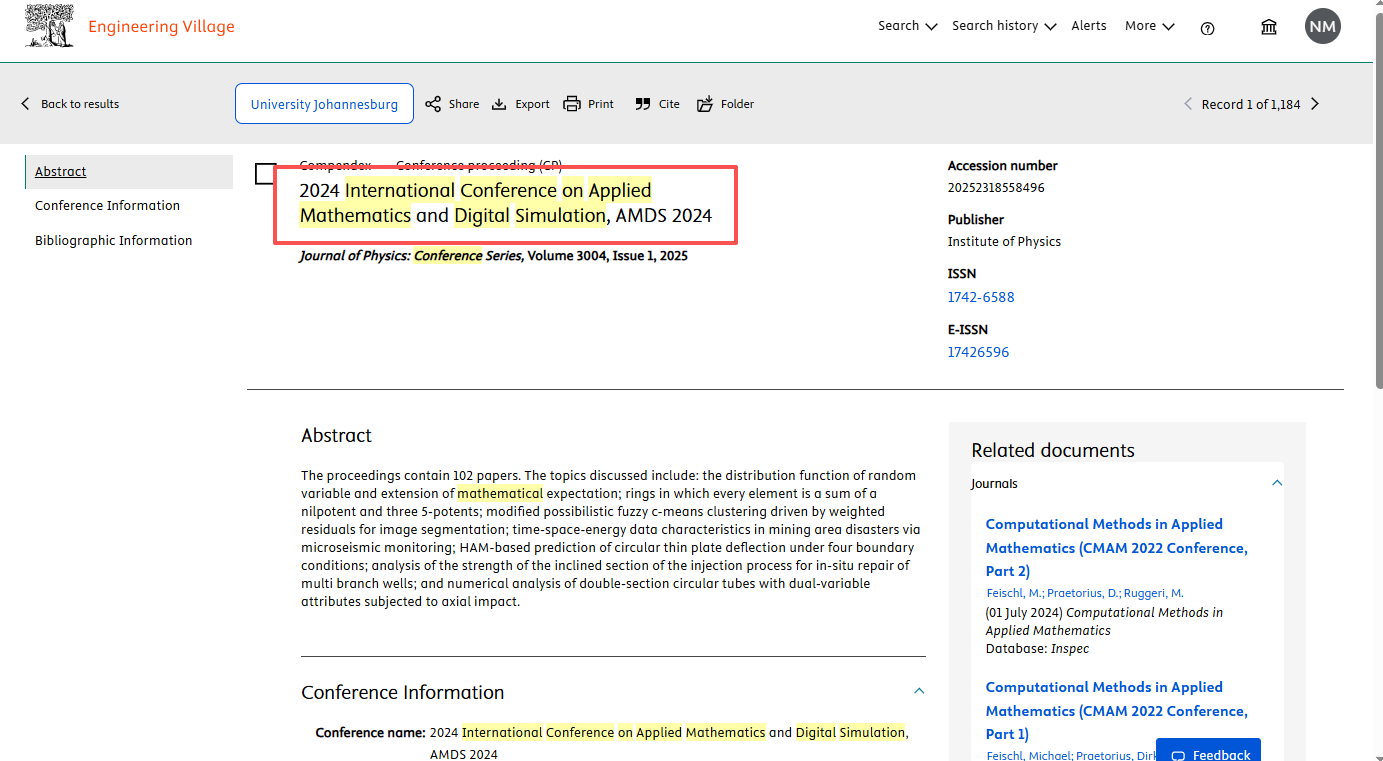Click the University Johannesburg button

(x=324, y=104)
